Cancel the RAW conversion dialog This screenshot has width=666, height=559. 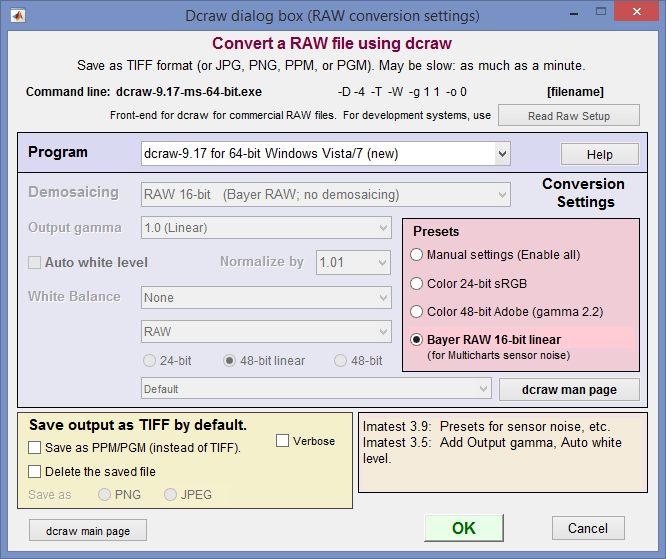[x=588, y=528]
